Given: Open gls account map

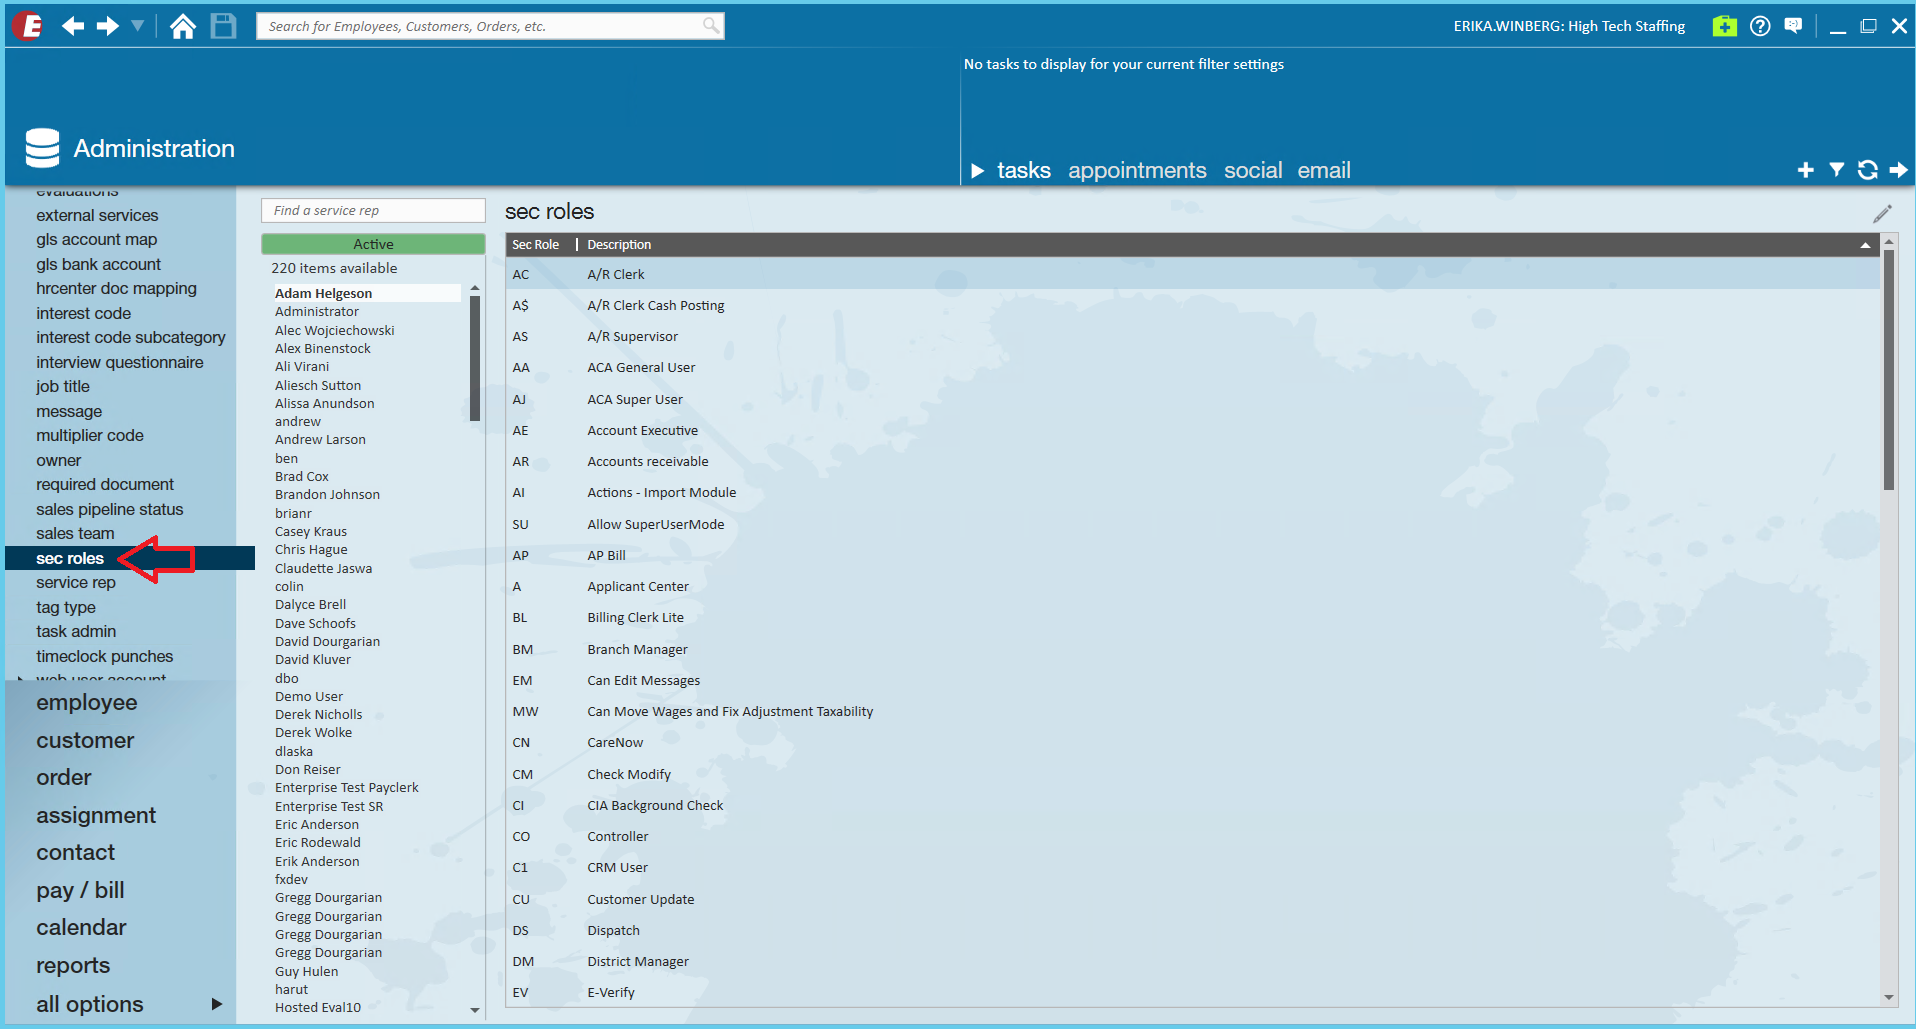Looking at the screenshot, I should (x=97, y=240).
